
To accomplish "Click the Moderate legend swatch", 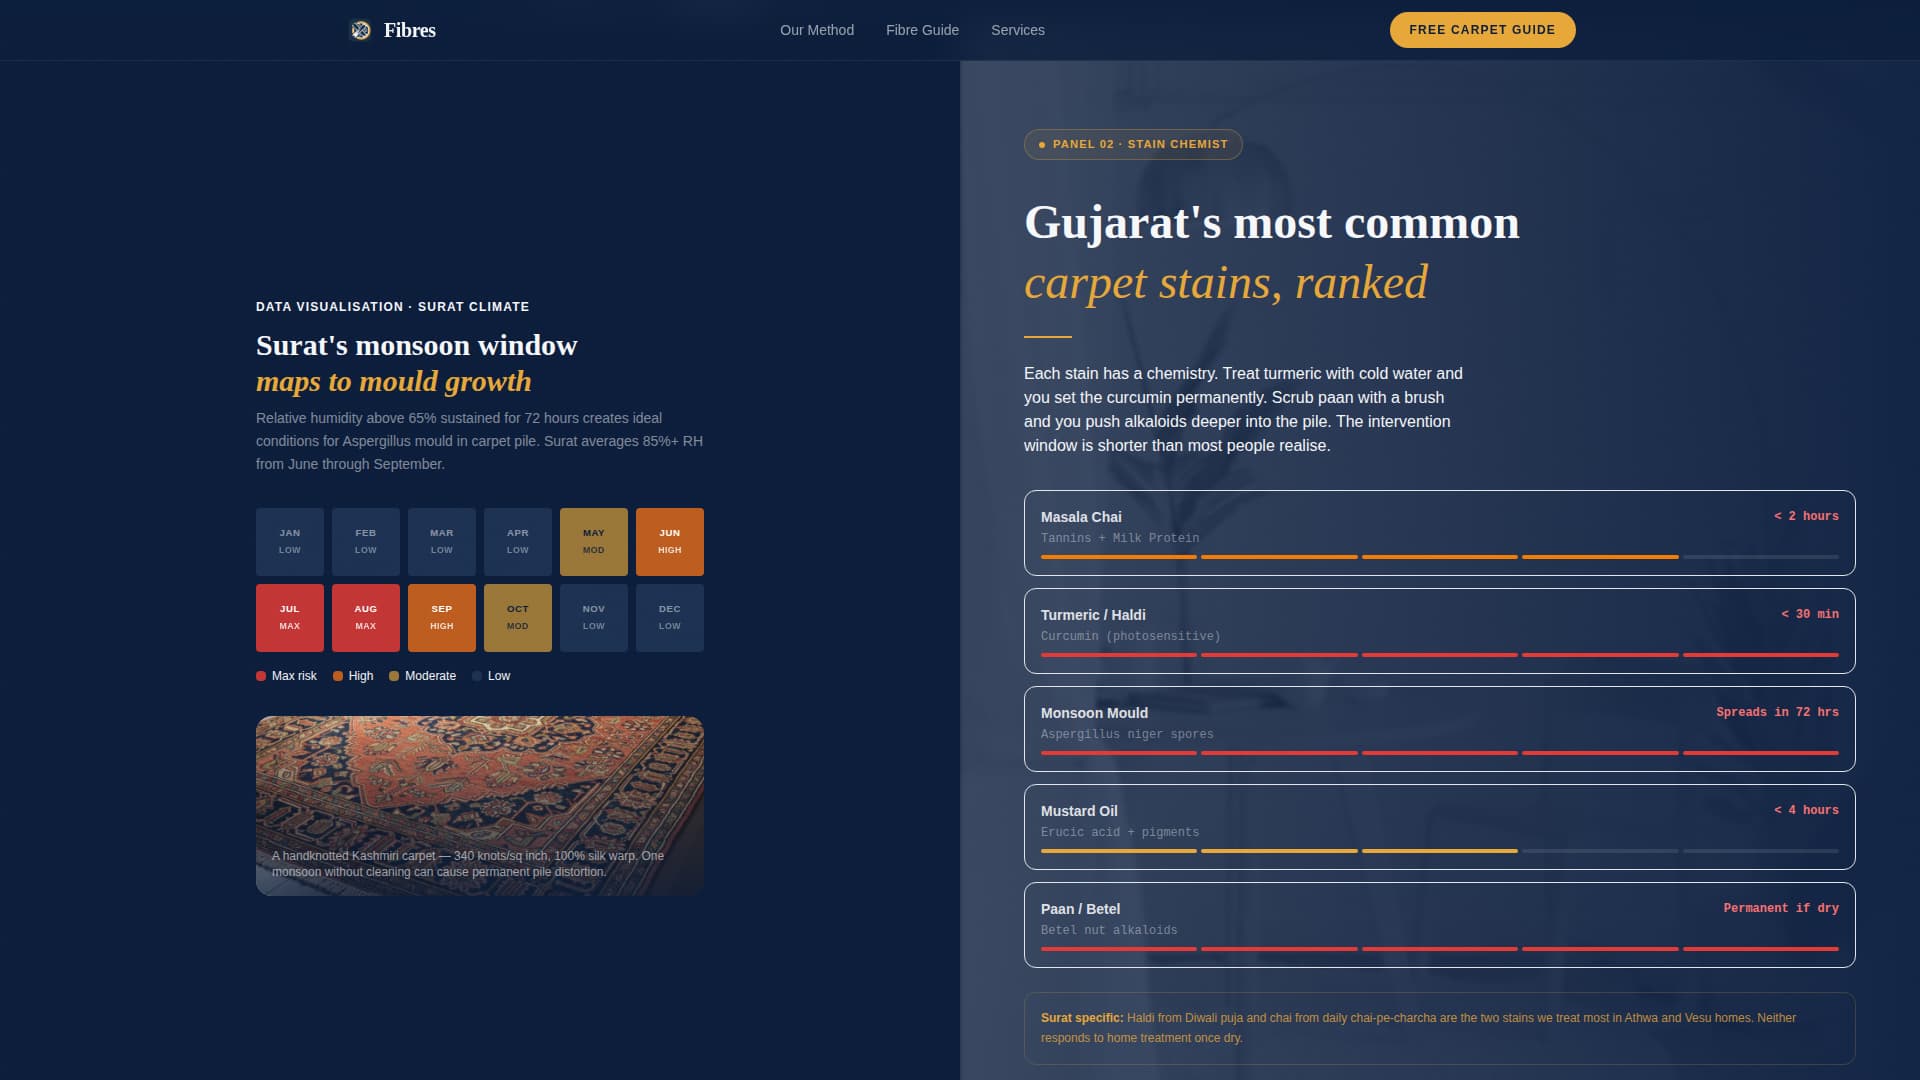I will point(394,676).
